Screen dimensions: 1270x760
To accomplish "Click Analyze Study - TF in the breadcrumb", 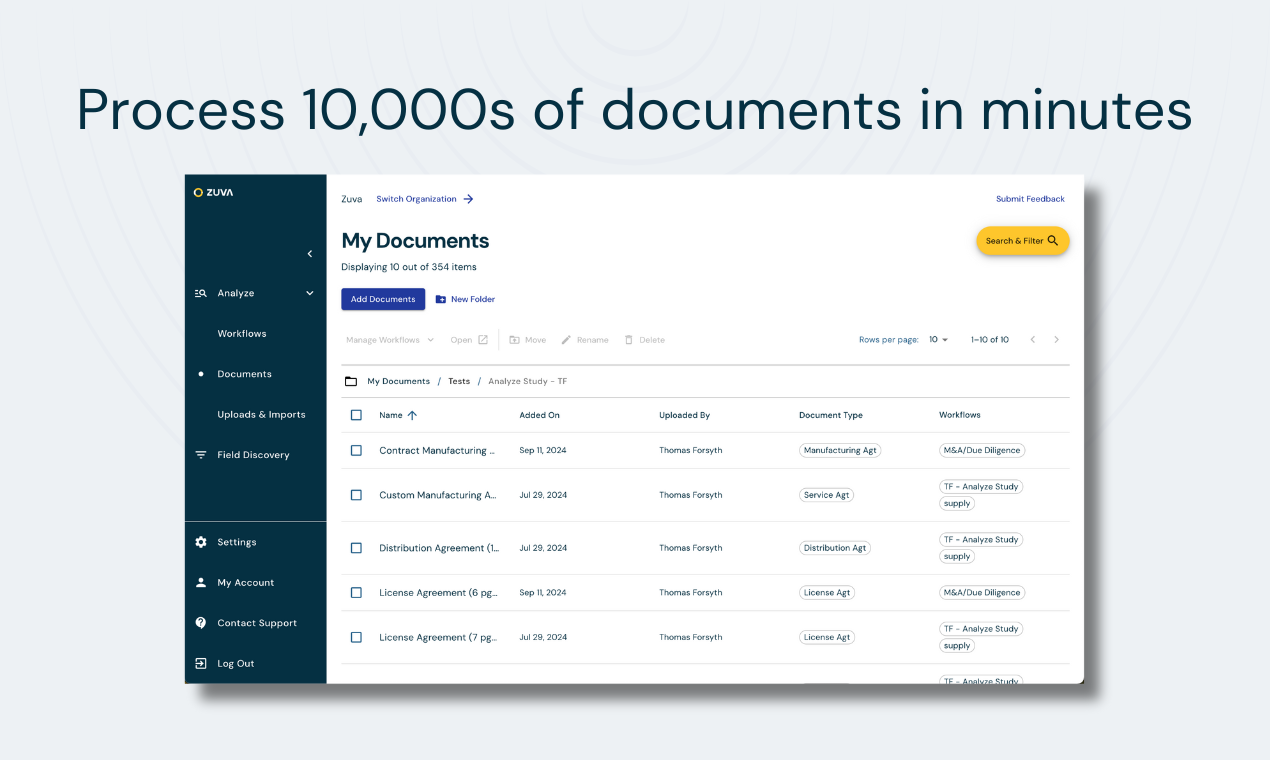I will coord(528,381).
